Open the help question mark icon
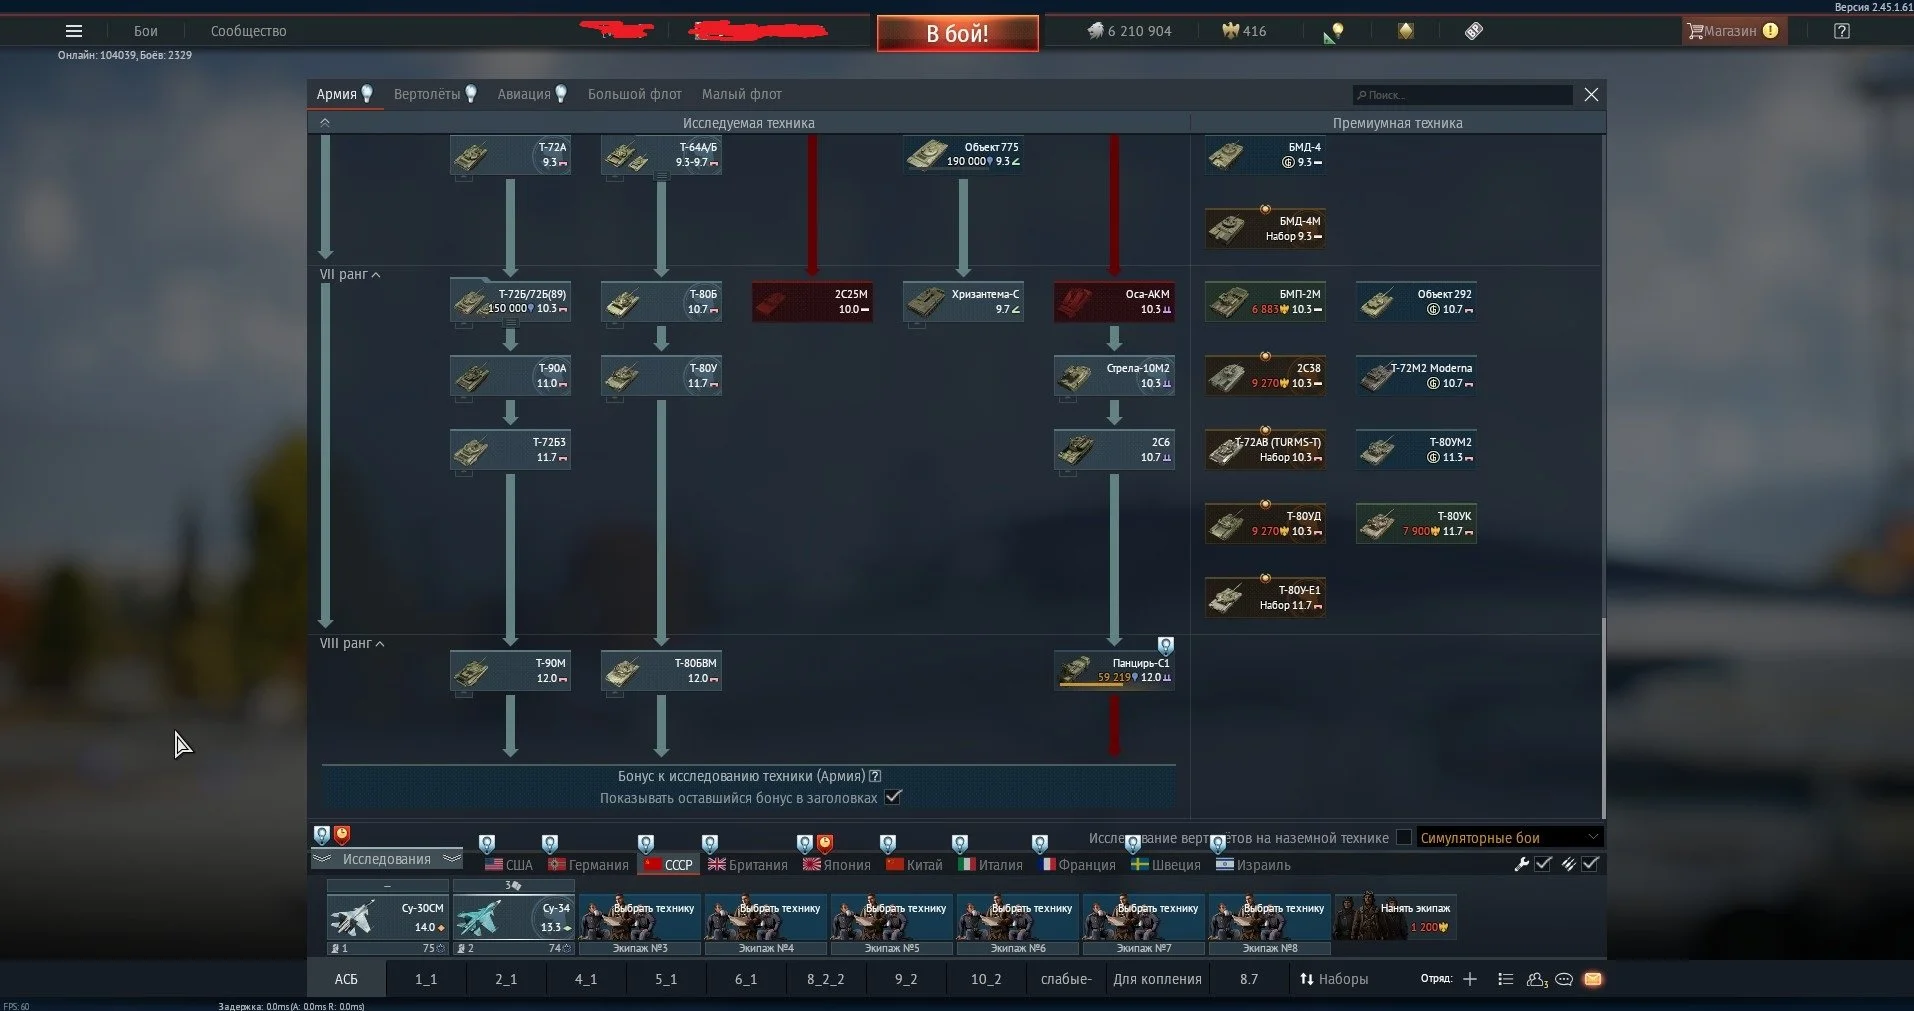Viewport: 1914px width, 1011px height. [x=1842, y=31]
